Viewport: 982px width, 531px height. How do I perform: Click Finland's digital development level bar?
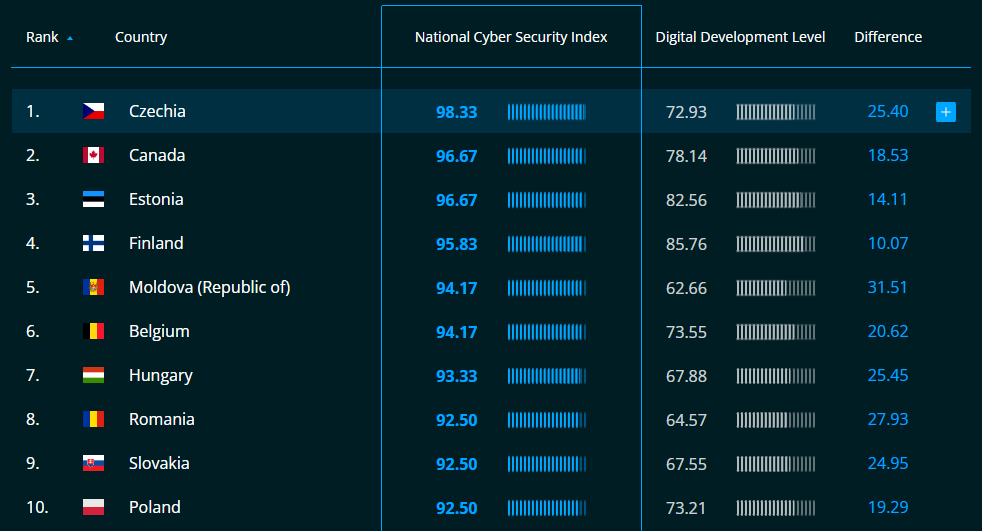click(x=775, y=244)
